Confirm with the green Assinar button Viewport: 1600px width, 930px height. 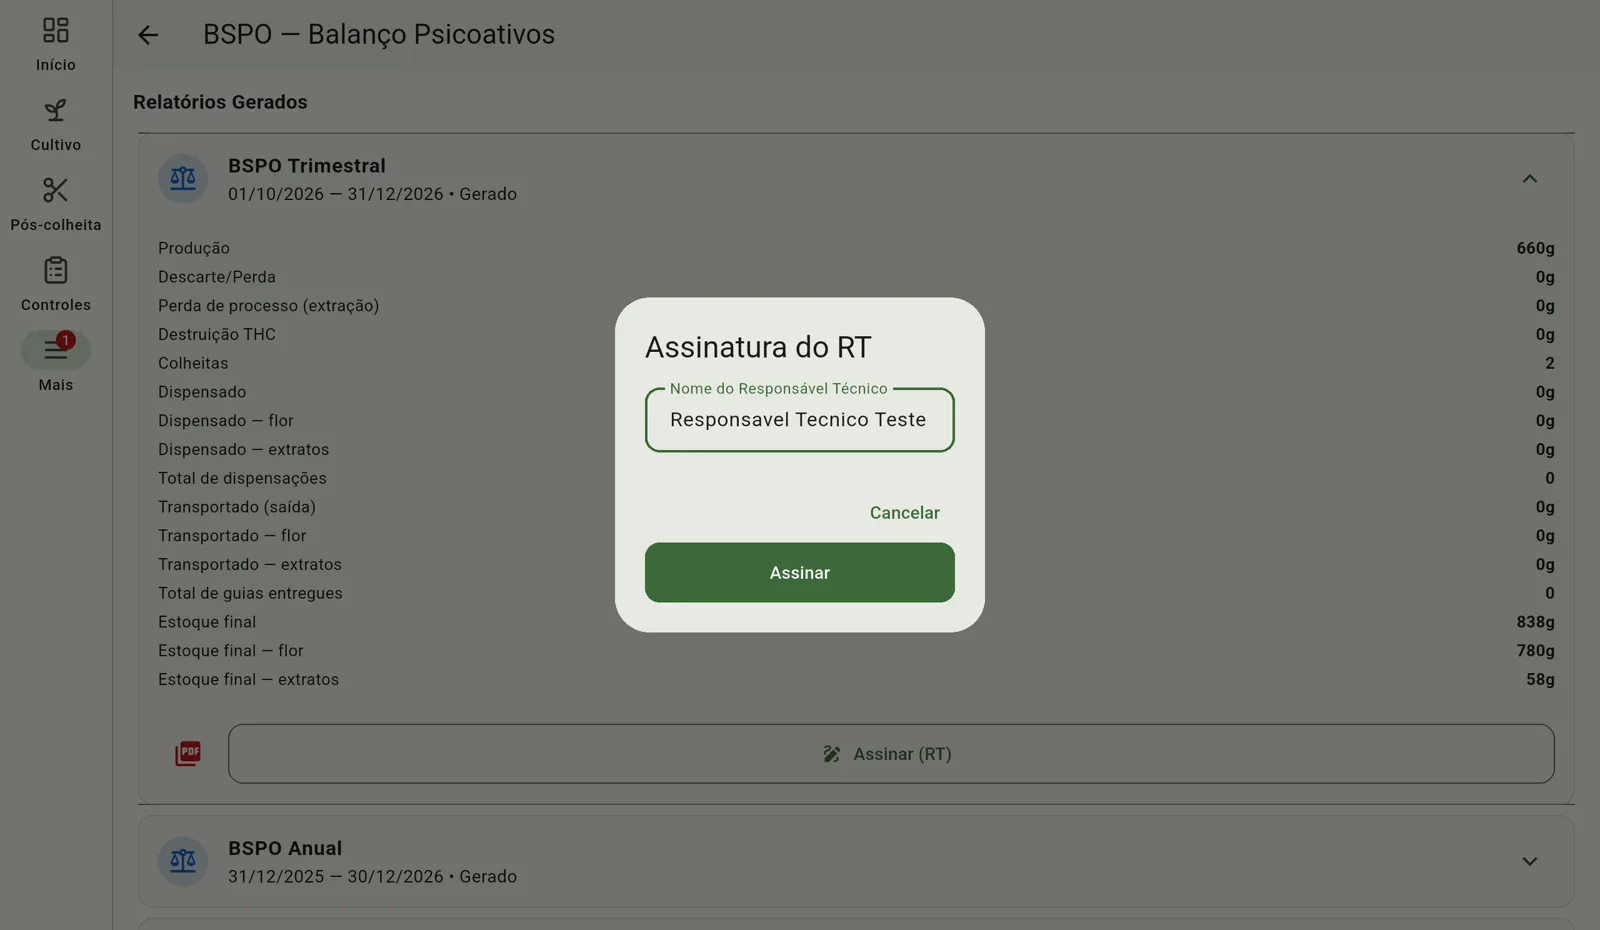[800, 573]
